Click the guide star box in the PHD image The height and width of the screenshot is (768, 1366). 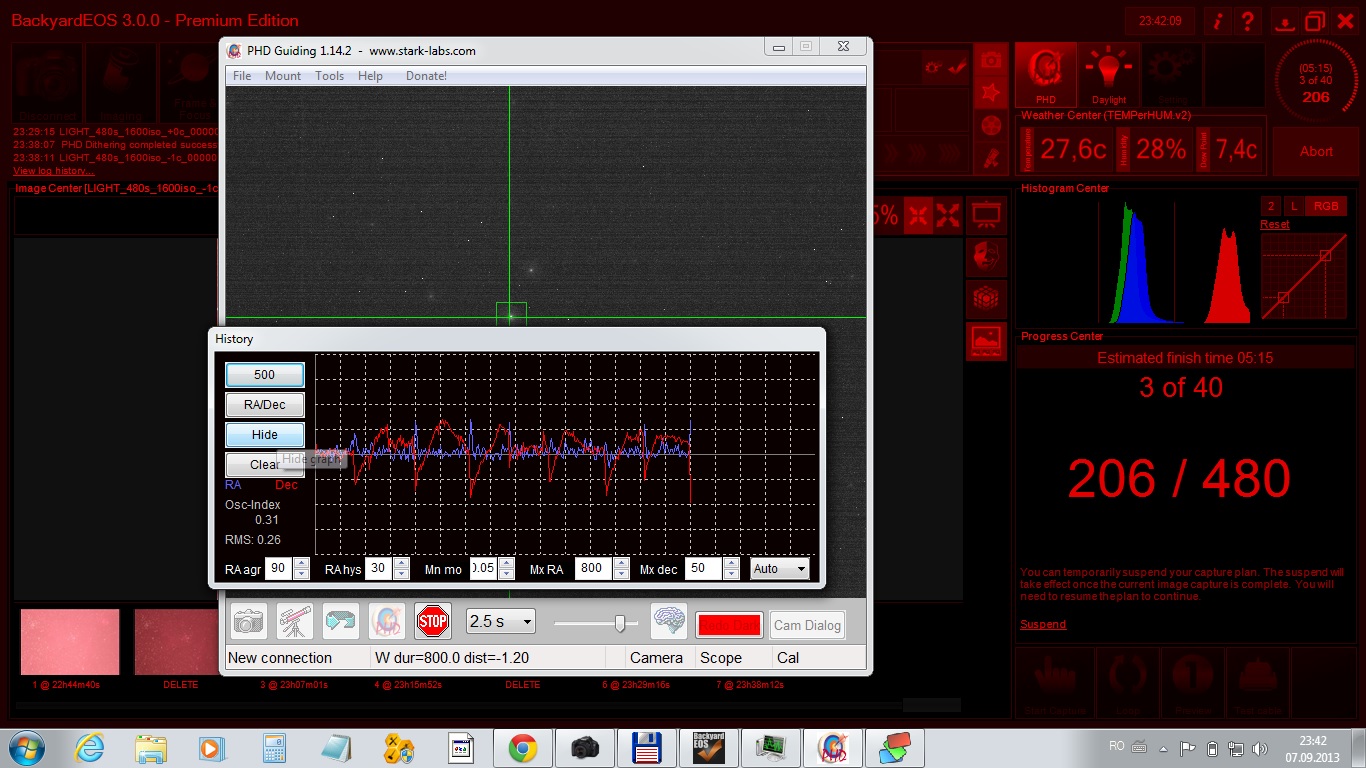(x=511, y=317)
